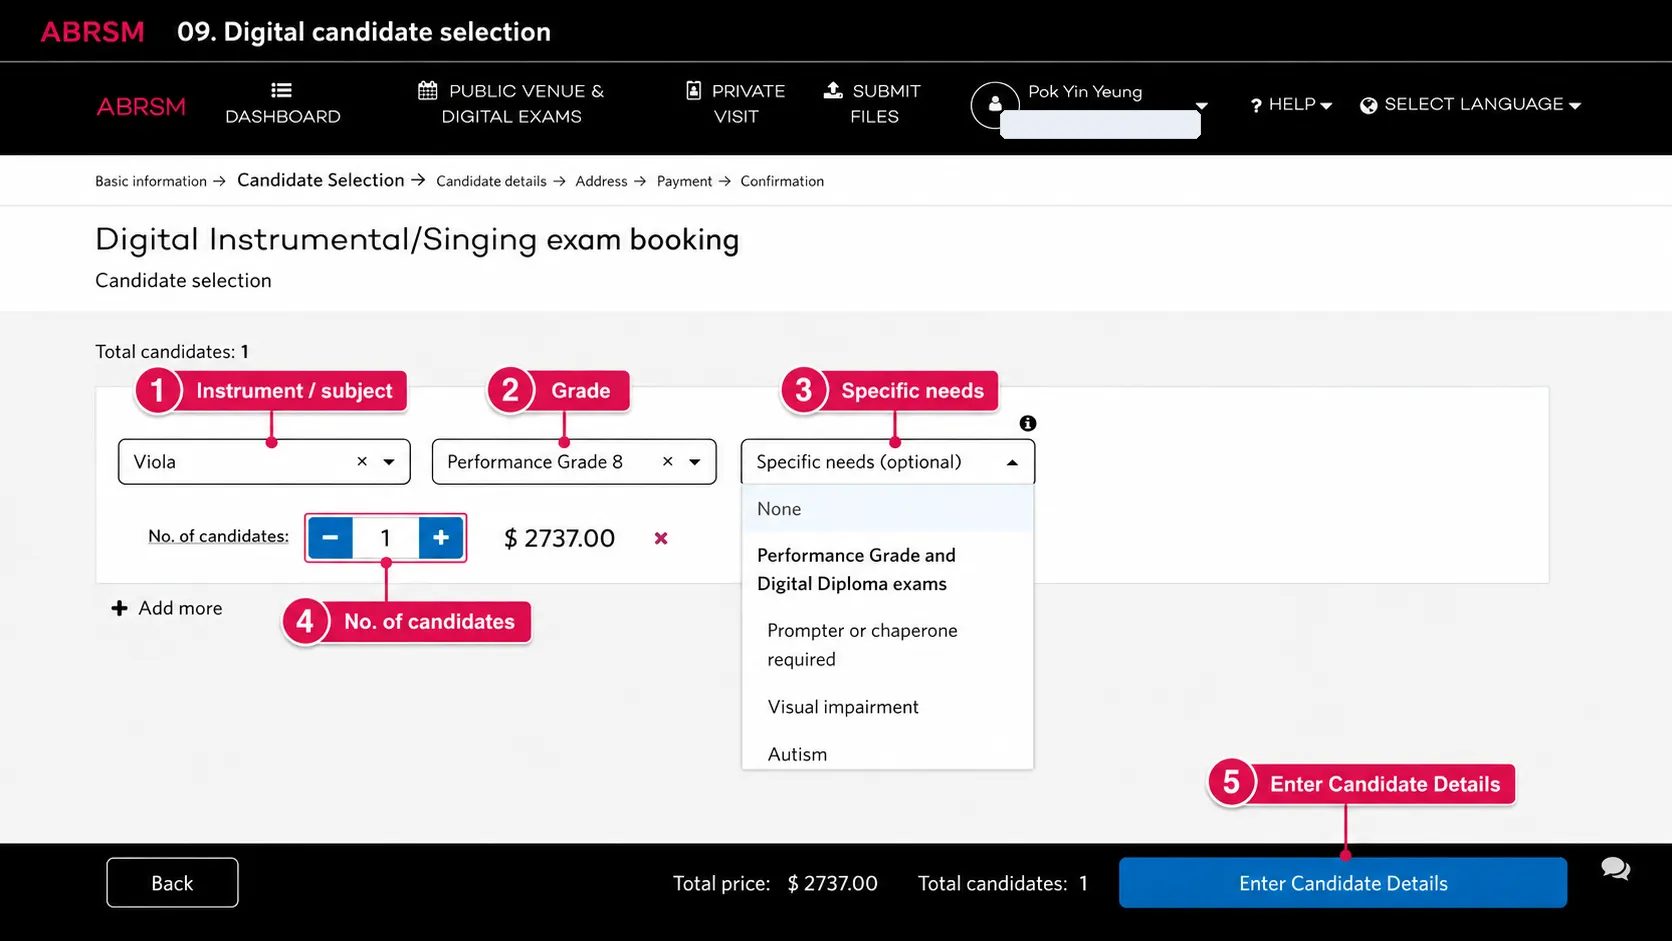Screen dimensions: 1672x941
Task: Clear the Viola instrument selection
Action: point(362,461)
